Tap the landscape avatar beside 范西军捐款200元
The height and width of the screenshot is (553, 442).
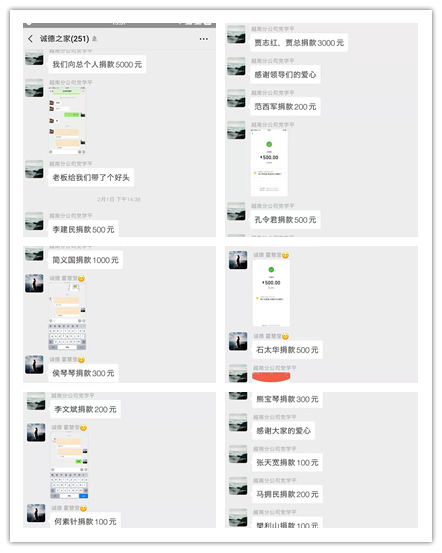coord(236,98)
